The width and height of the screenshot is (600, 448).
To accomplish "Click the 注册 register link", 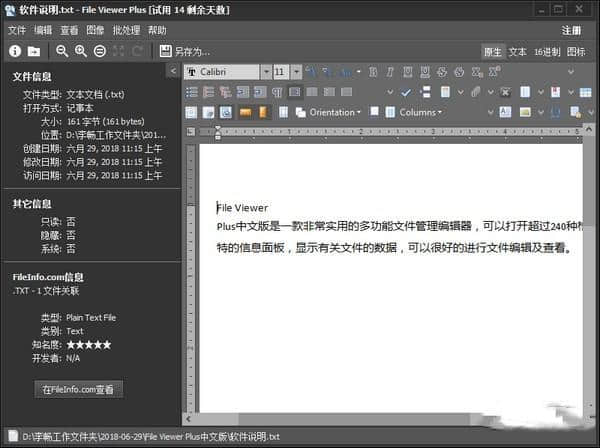I will tap(571, 30).
